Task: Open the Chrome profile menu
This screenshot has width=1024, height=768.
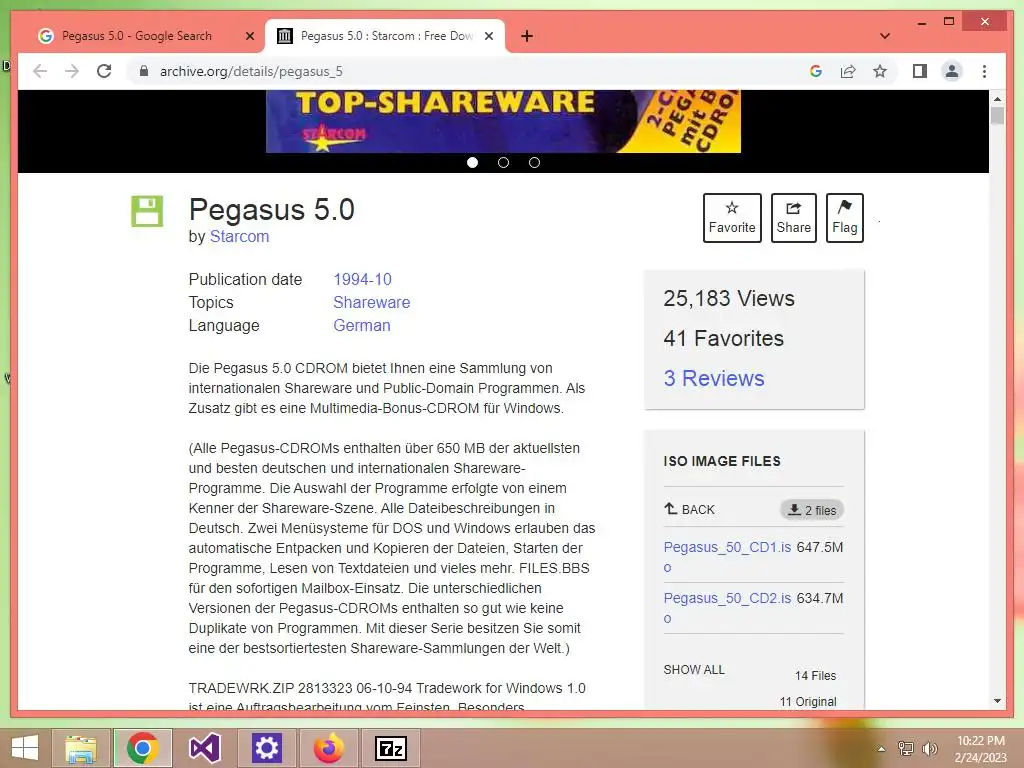Action: [x=952, y=71]
